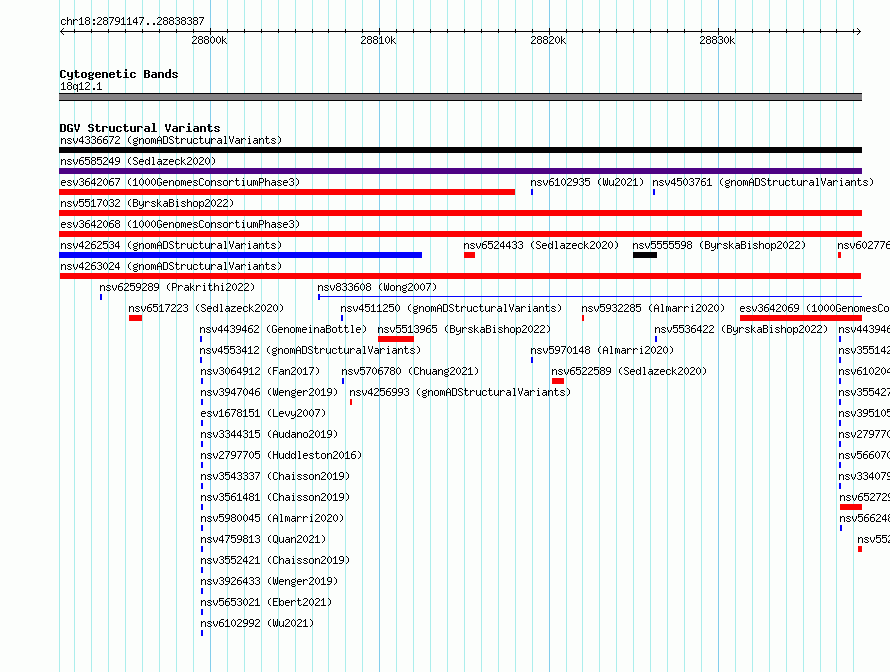Click the nsv6102935 Wu2021 label
Viewport: 890px width, 672px height.
click(587, 182)
